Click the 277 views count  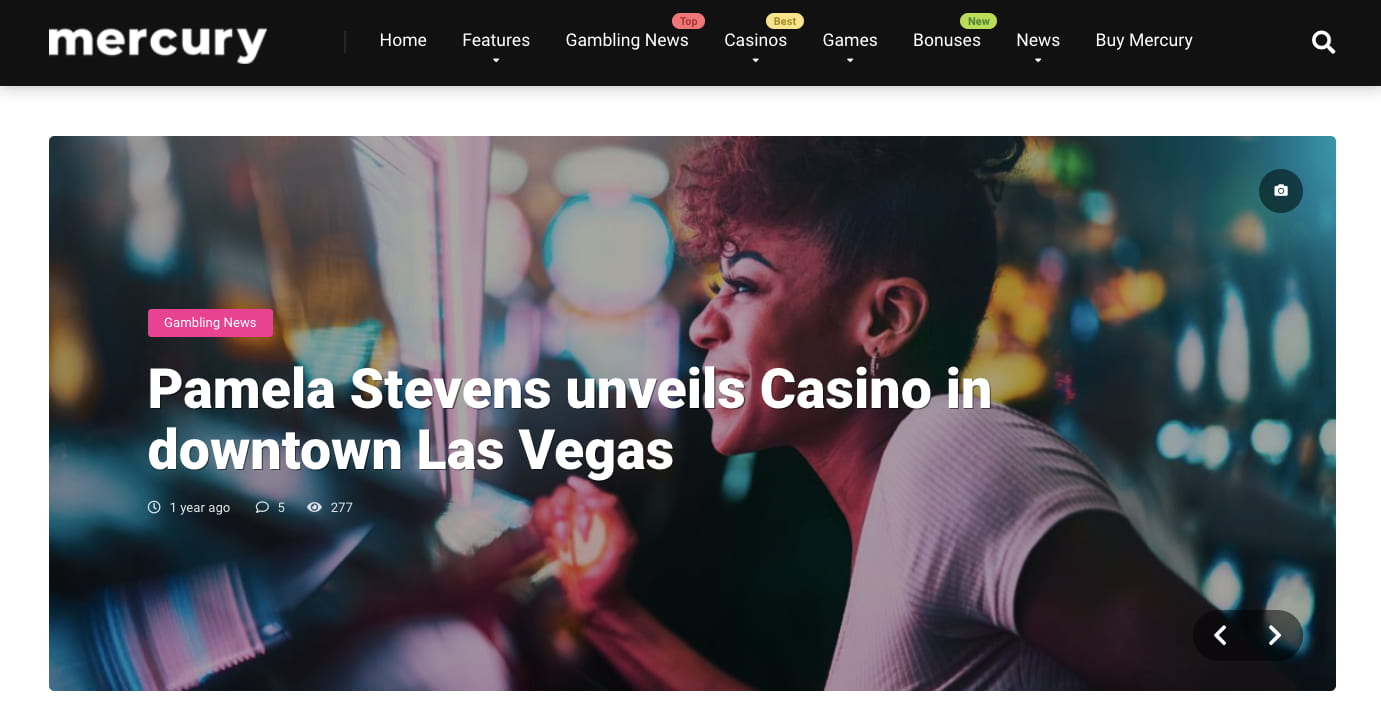click(341, 507)
